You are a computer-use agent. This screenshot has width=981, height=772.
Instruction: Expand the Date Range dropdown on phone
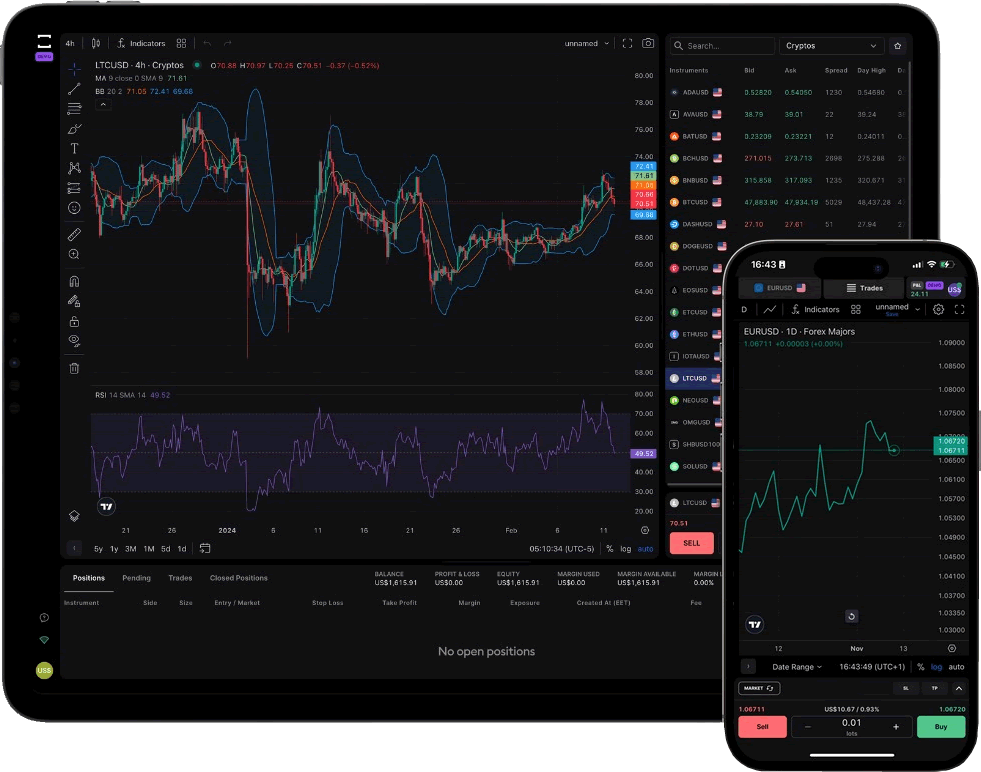coord(797,667)
